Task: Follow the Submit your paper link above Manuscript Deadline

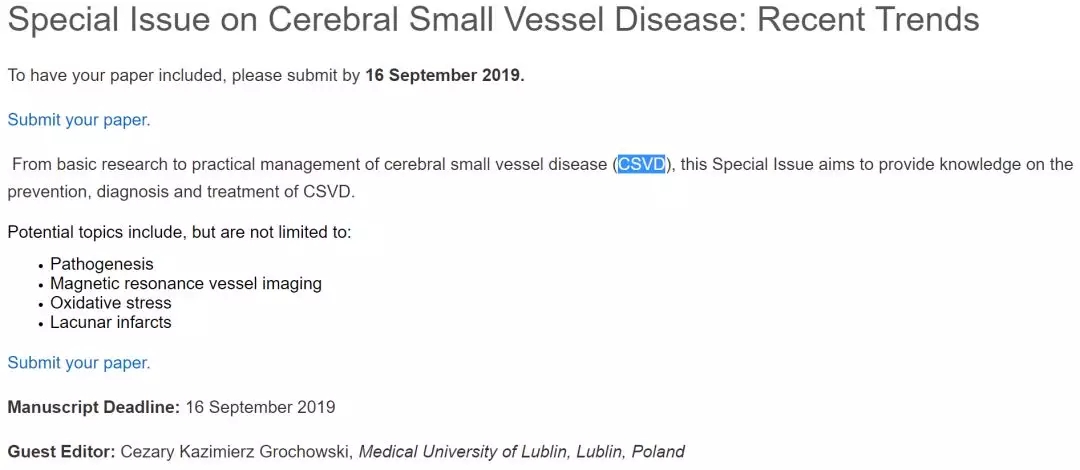Action: pos(79,362)
